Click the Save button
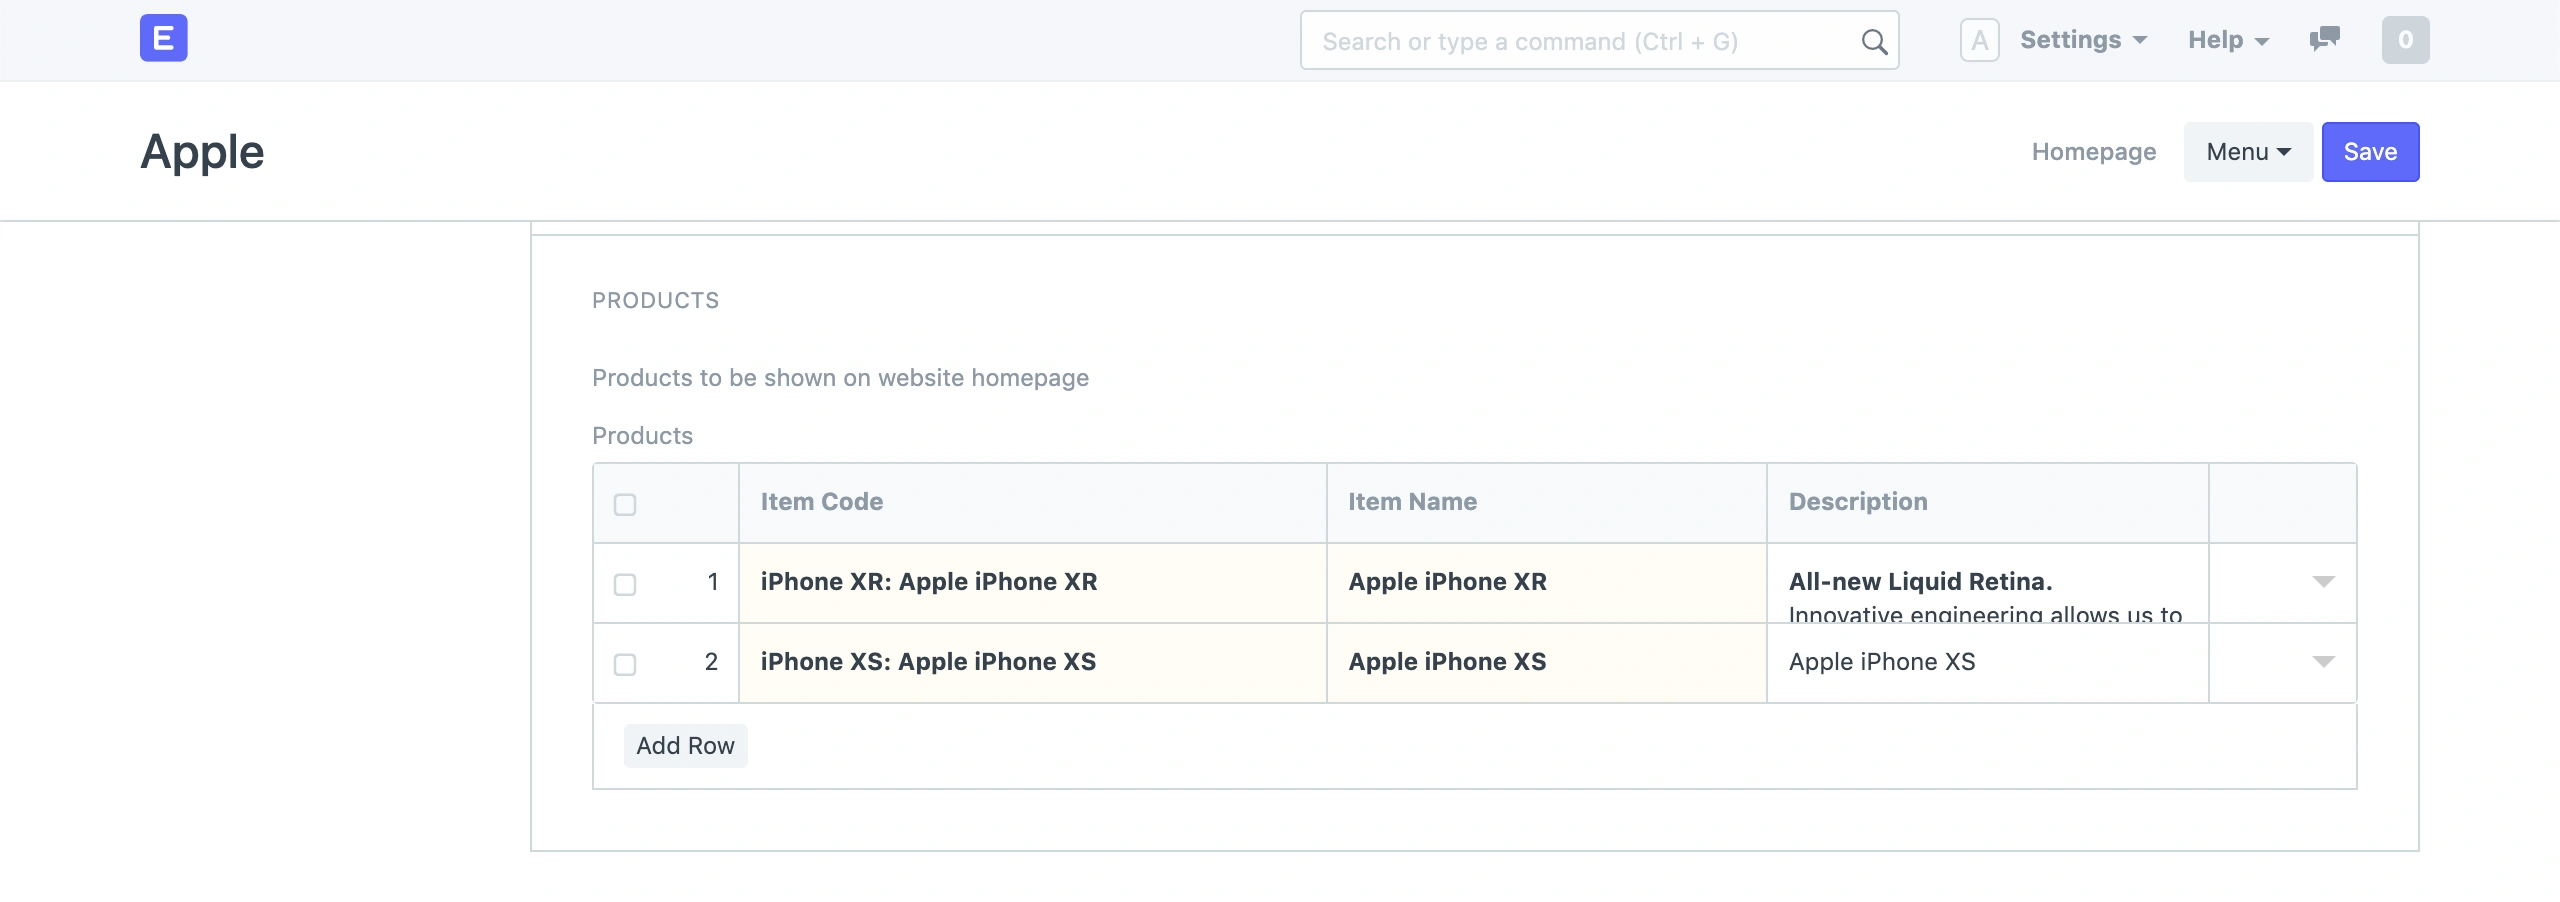This screenshot has height=902, width=2560. [2370, 151]
